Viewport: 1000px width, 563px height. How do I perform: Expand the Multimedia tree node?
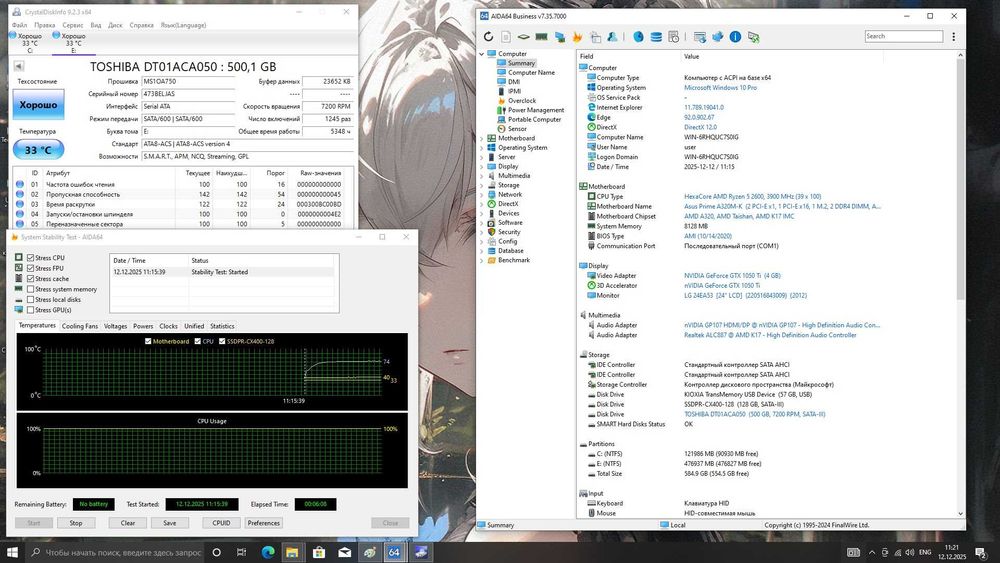[x=482, y=175]
